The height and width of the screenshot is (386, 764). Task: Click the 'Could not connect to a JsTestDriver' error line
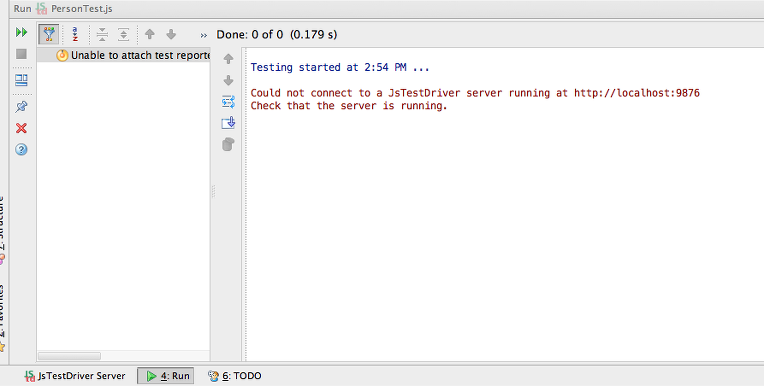[x=475, y=93]
